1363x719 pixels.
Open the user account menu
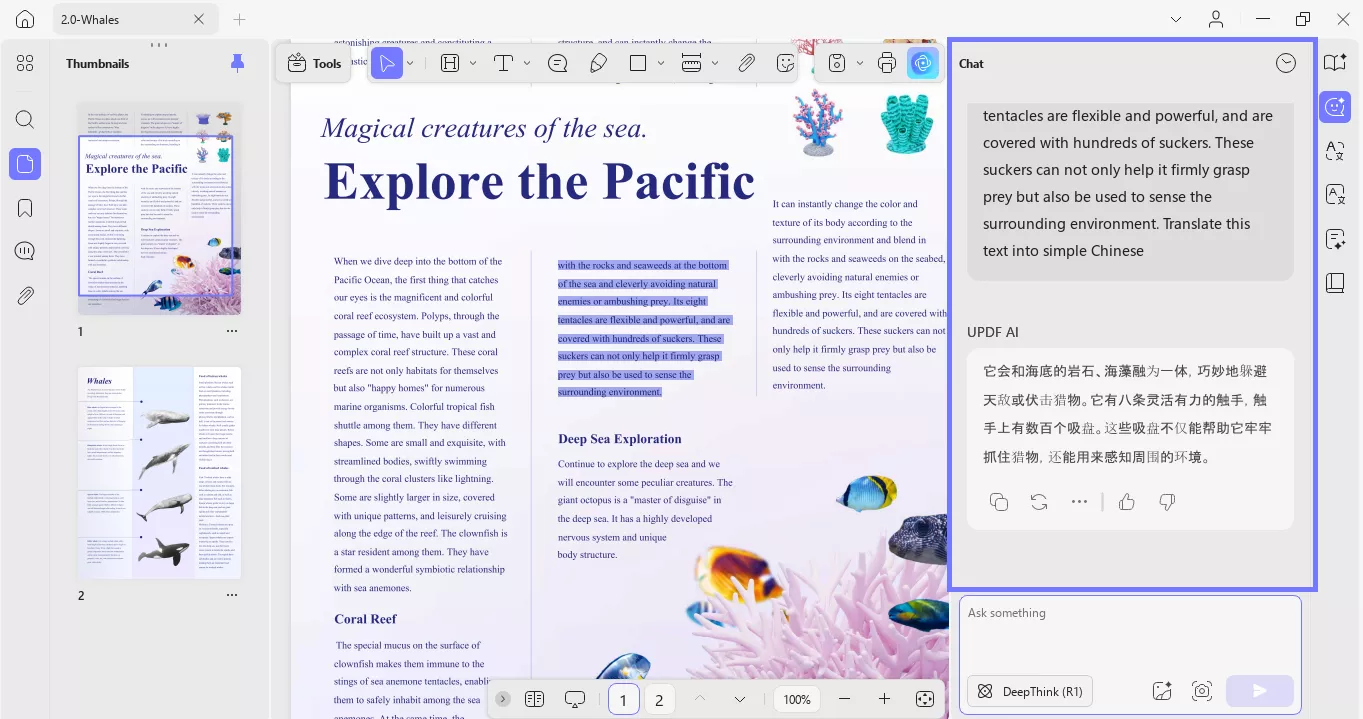(1216, 19)
